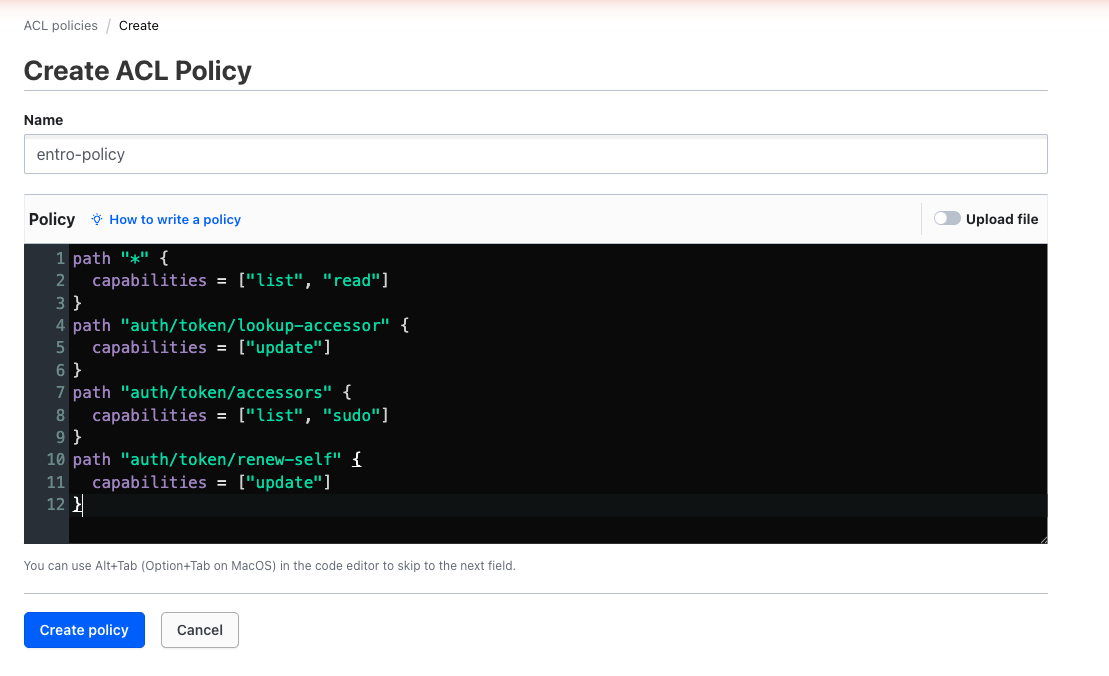Click line number 10 in gutter

[56, 460]
